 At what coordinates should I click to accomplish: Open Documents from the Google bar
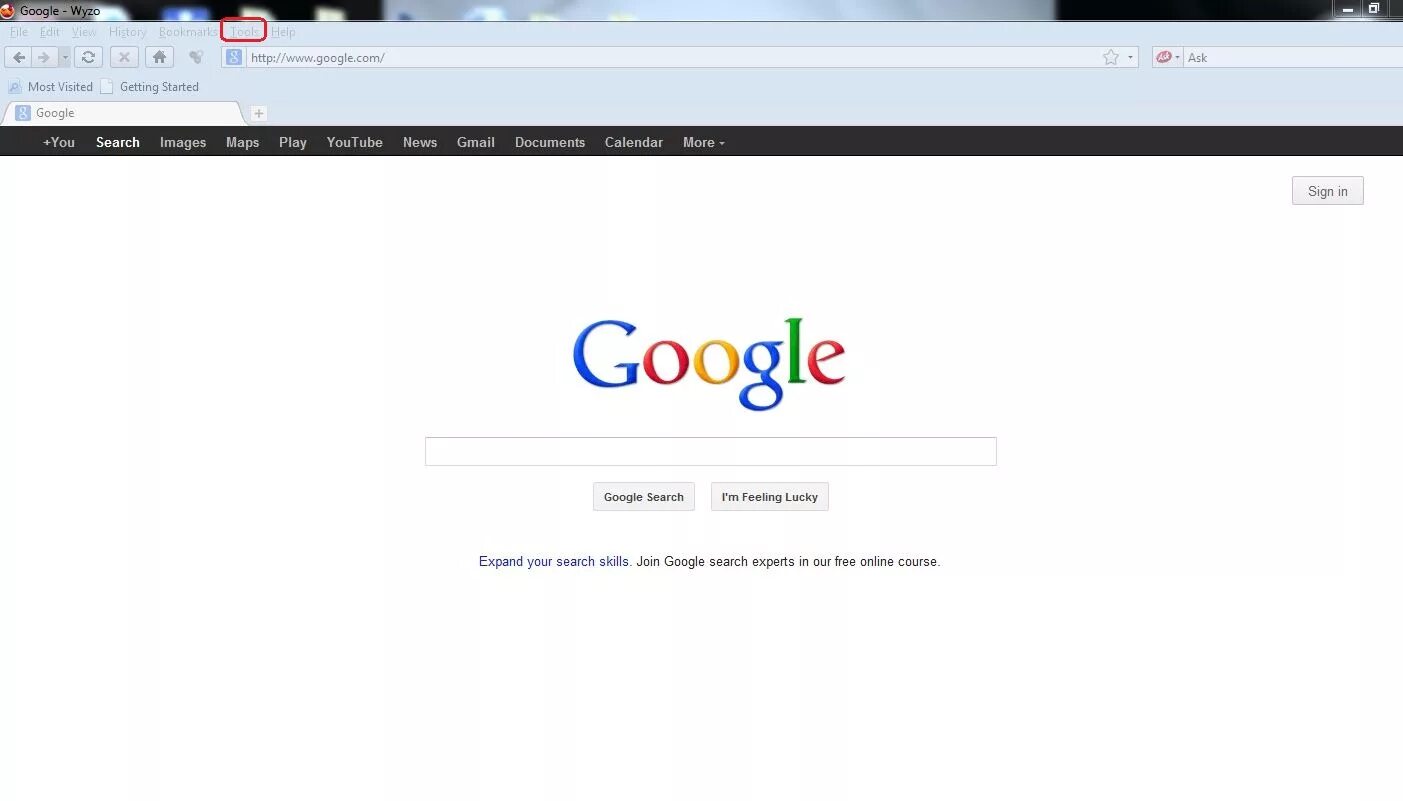click(550, 142)
